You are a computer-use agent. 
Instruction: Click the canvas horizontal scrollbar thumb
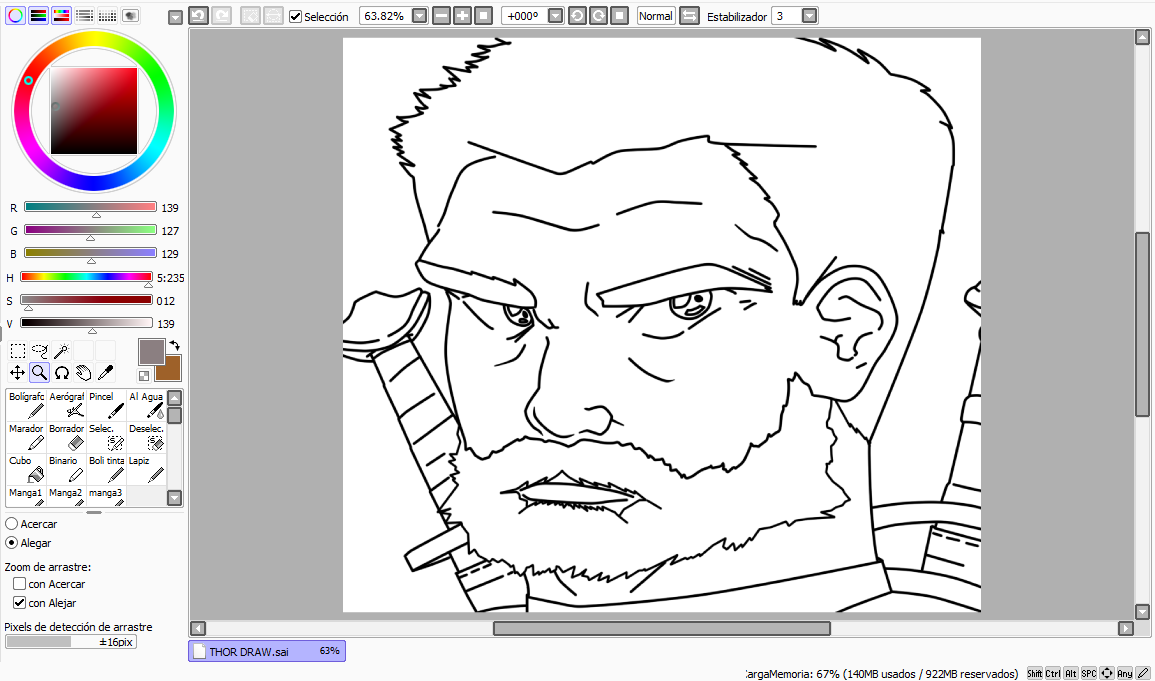[x=661, y=628]
